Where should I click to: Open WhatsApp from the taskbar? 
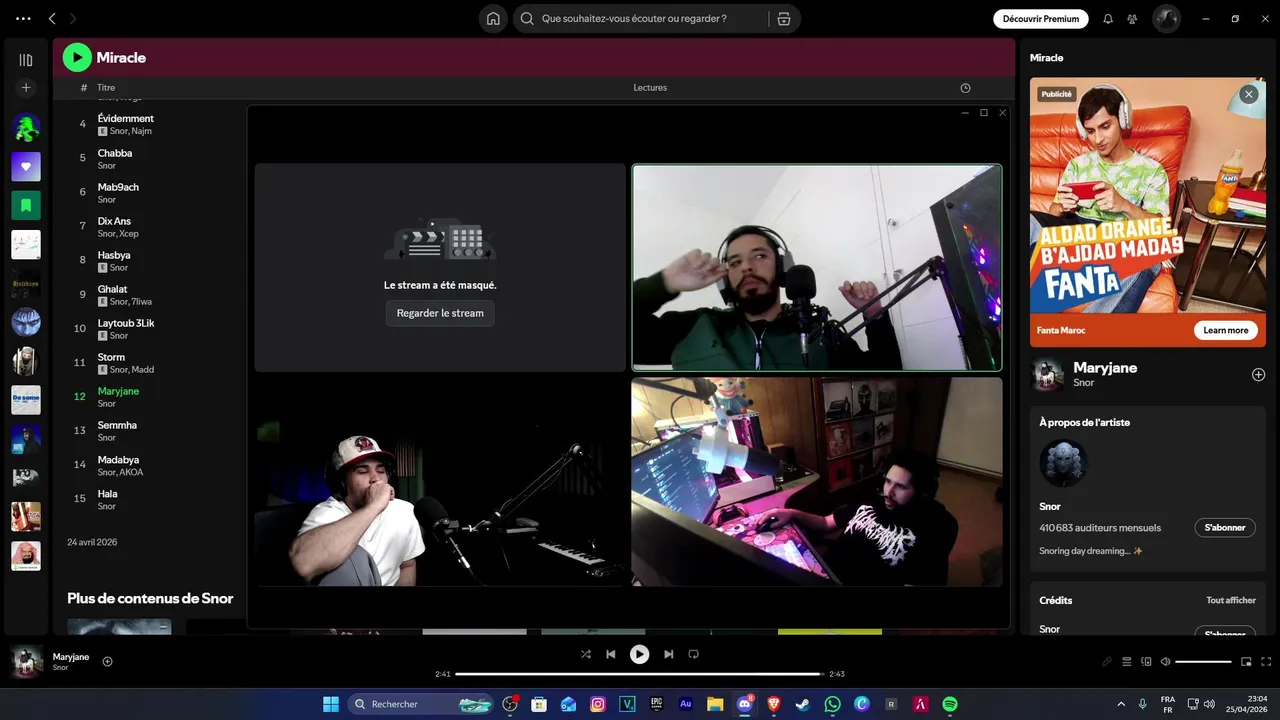[x=832, y=704]
